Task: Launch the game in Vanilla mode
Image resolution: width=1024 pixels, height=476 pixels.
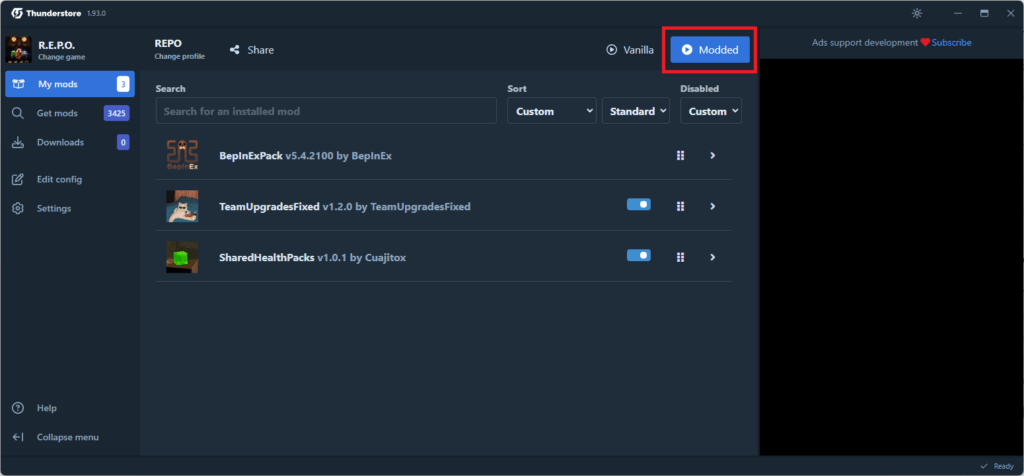Action: [630, 50]
